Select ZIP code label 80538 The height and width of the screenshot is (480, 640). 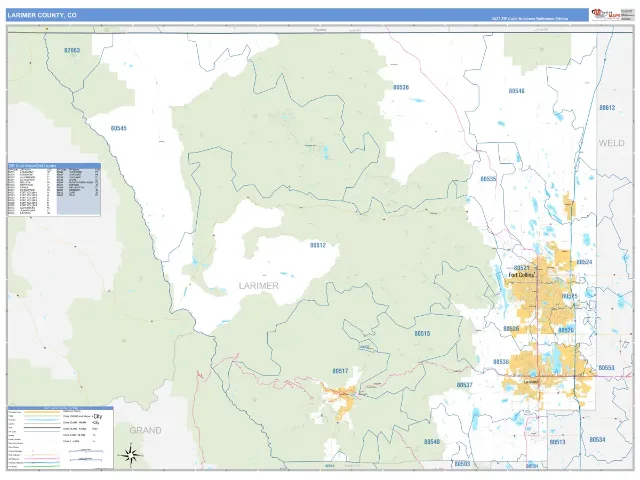(x=501, y=362)
